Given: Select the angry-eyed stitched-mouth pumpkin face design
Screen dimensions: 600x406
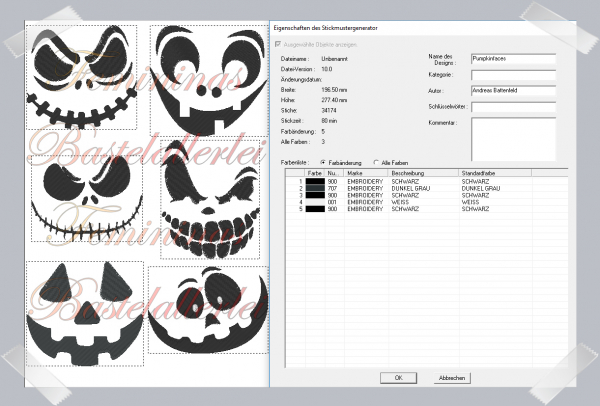Looking at the screenshot, I should click(82, 77).
